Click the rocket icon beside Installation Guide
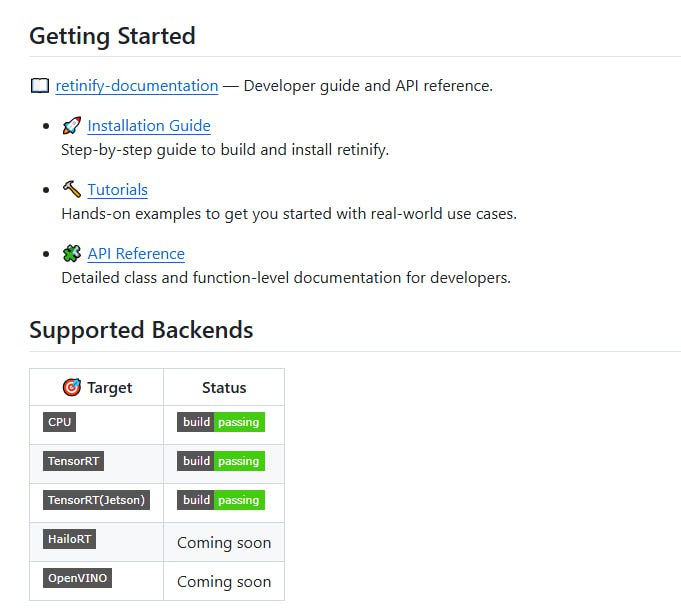 (71, 126)
